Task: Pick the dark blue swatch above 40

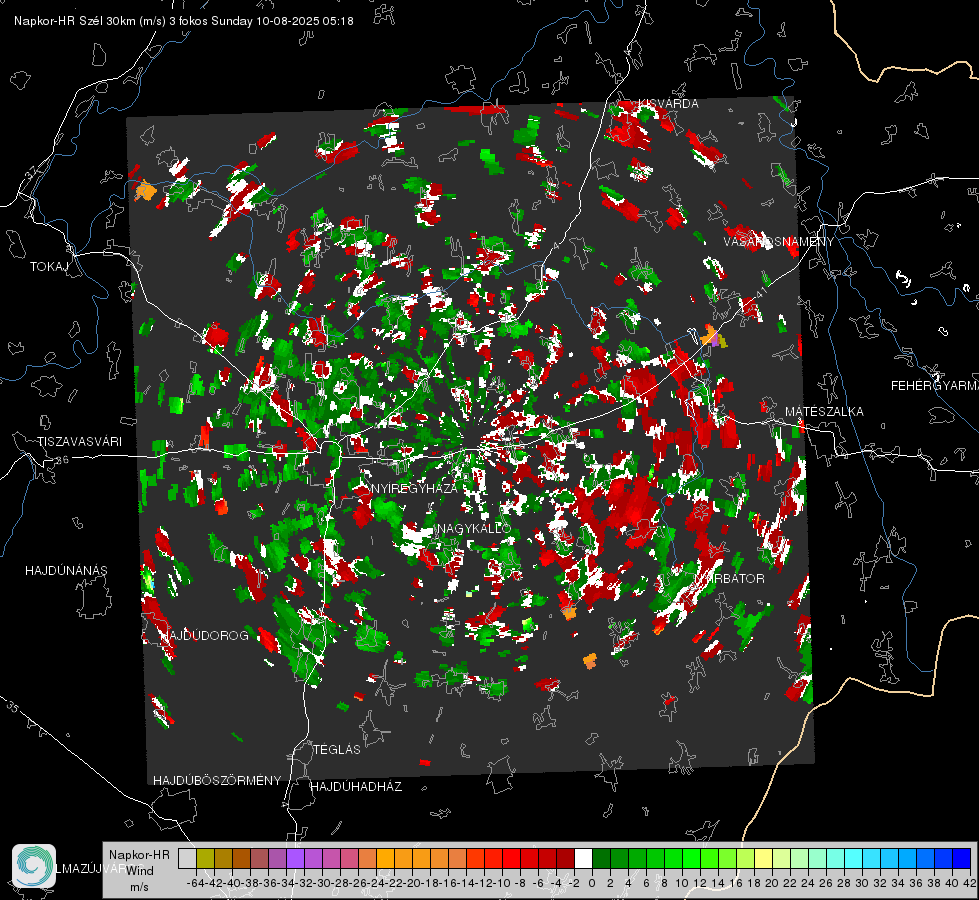Action: point(962,858)
